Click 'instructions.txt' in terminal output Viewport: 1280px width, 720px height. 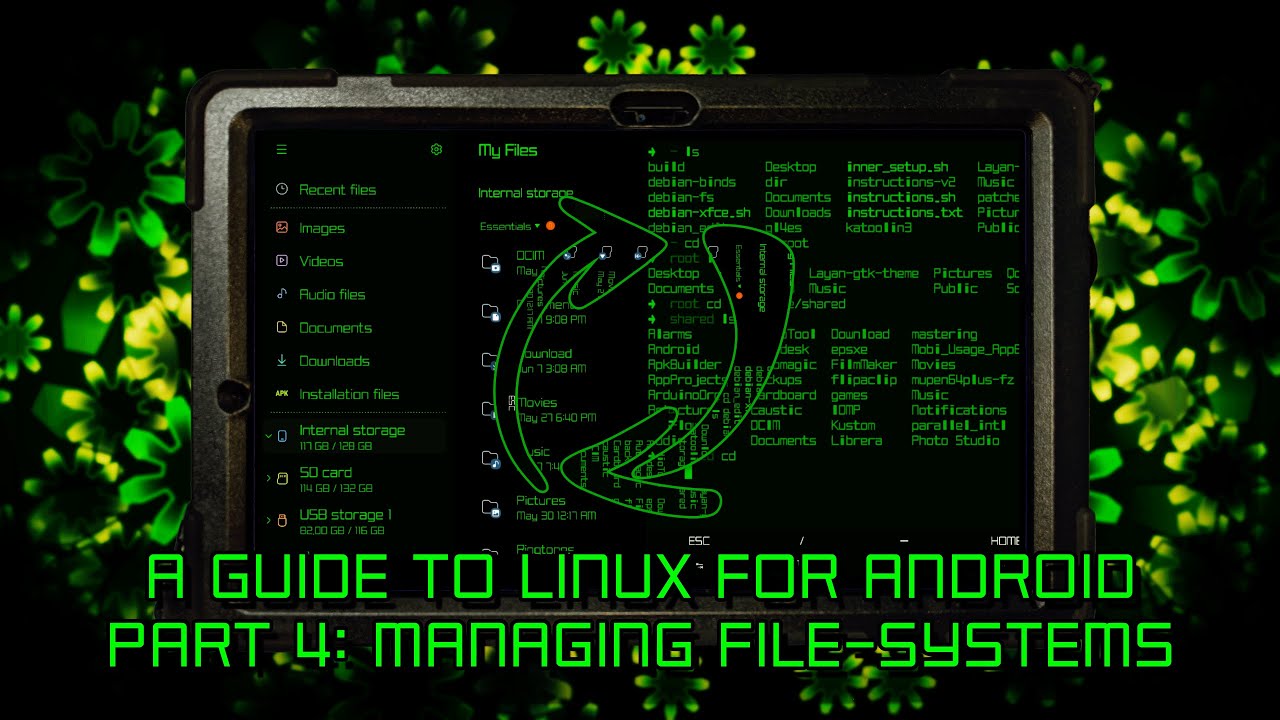pos(905,212)
